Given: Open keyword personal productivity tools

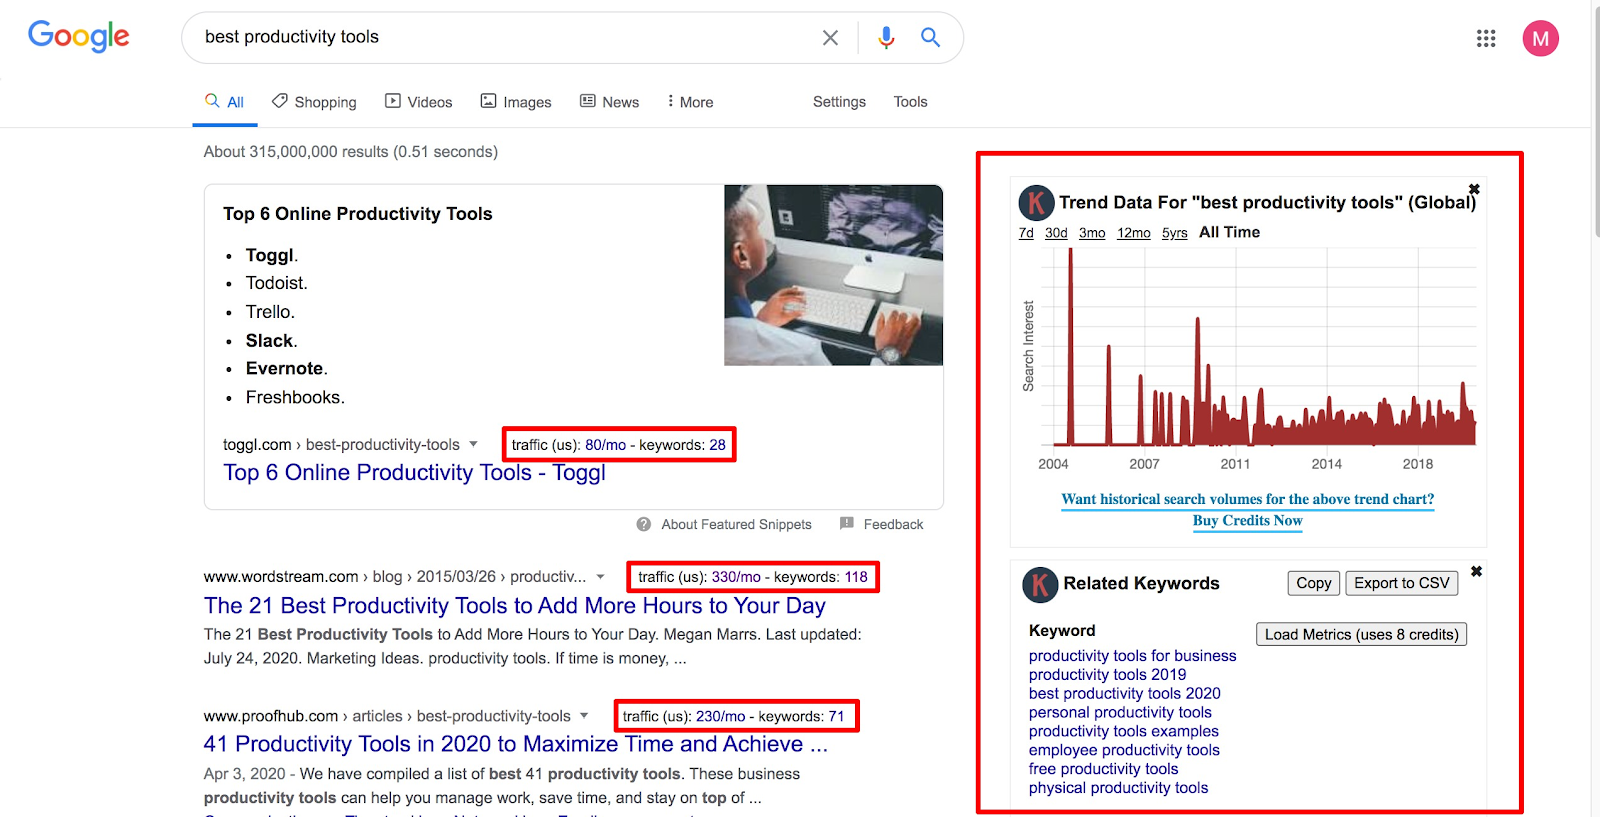Looking at the screenshot, I should click(1120, 713).
